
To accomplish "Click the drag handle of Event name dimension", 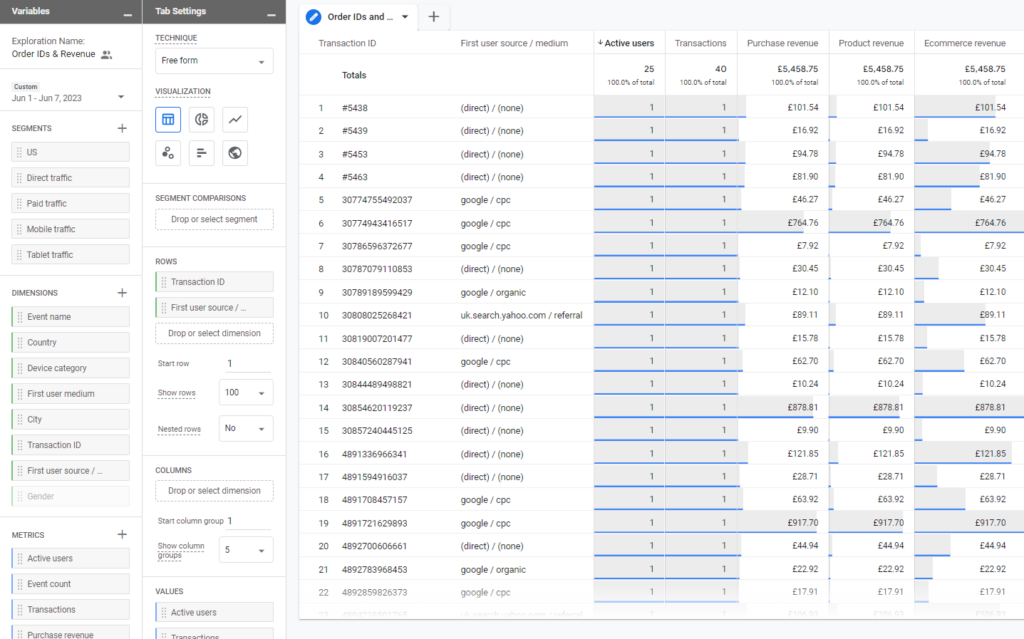I will pos(20,317).
